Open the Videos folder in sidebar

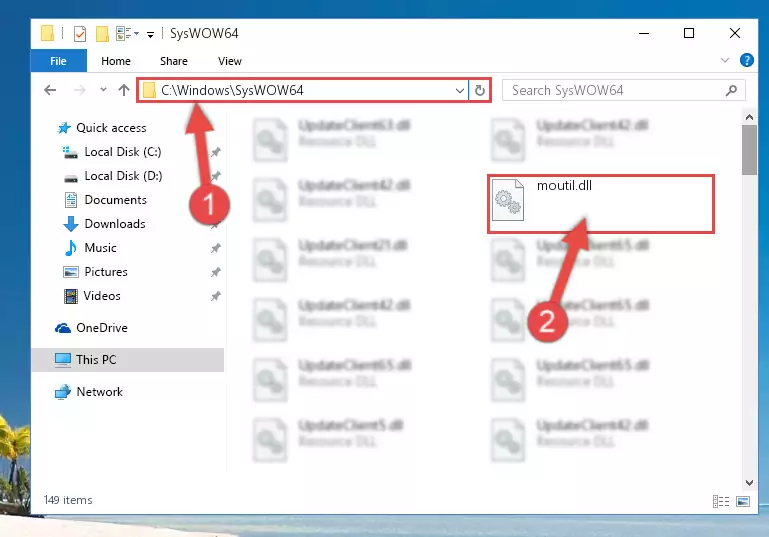[x=102, y=296]
